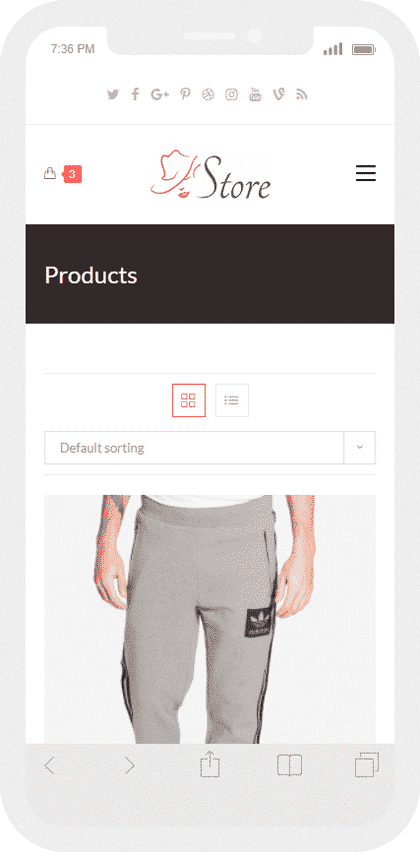Open the gray sweatpants product image
Viewport: 420px width, 852px height.
pos(210,619)
